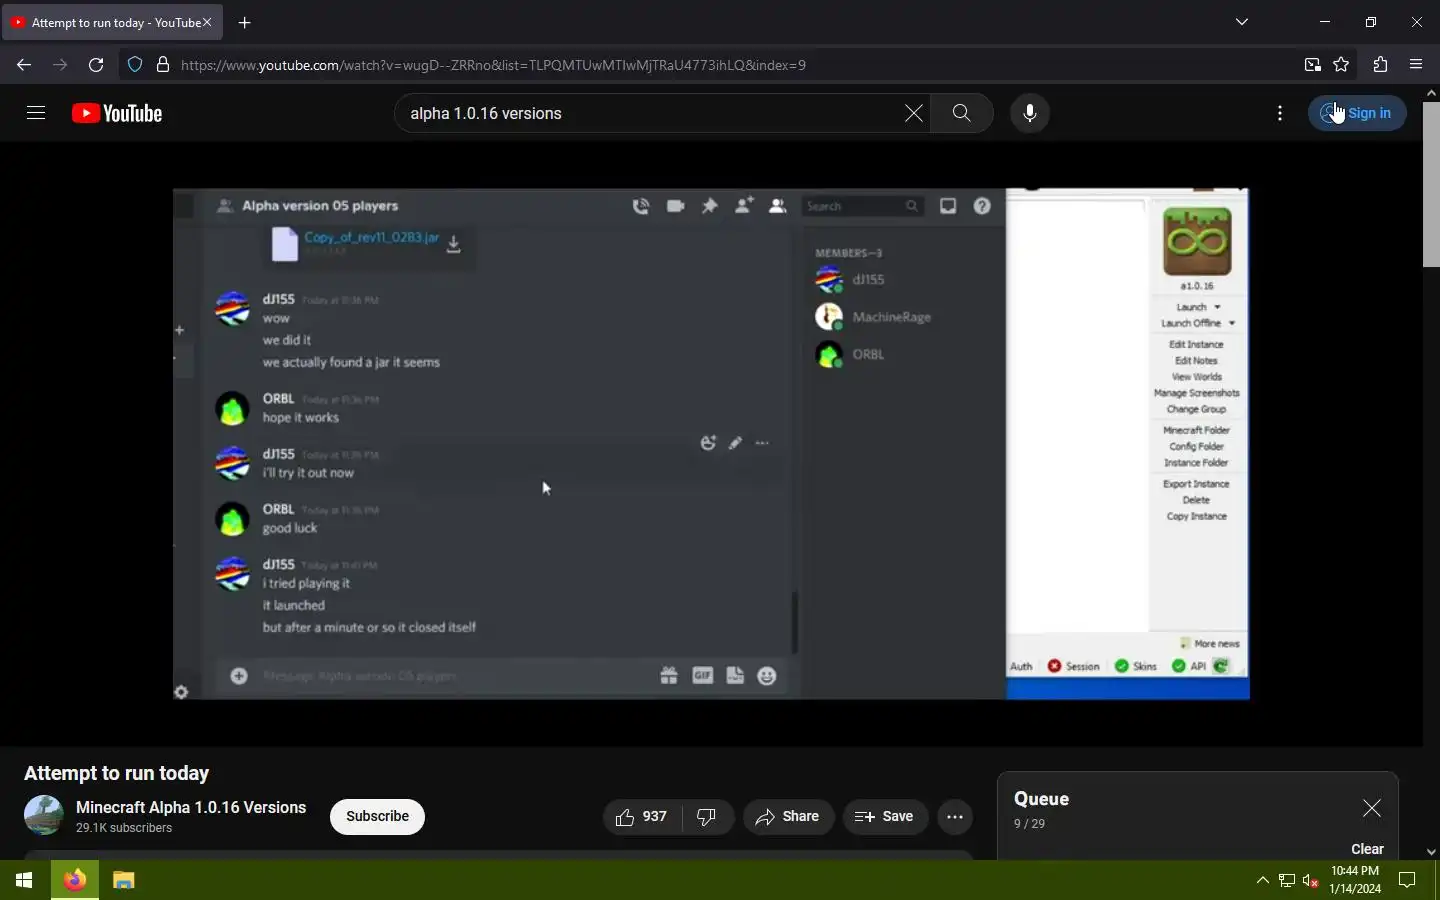View site security padlock info
The height and width of the screenshot is (900, 1440).
(x=163, y=65)
